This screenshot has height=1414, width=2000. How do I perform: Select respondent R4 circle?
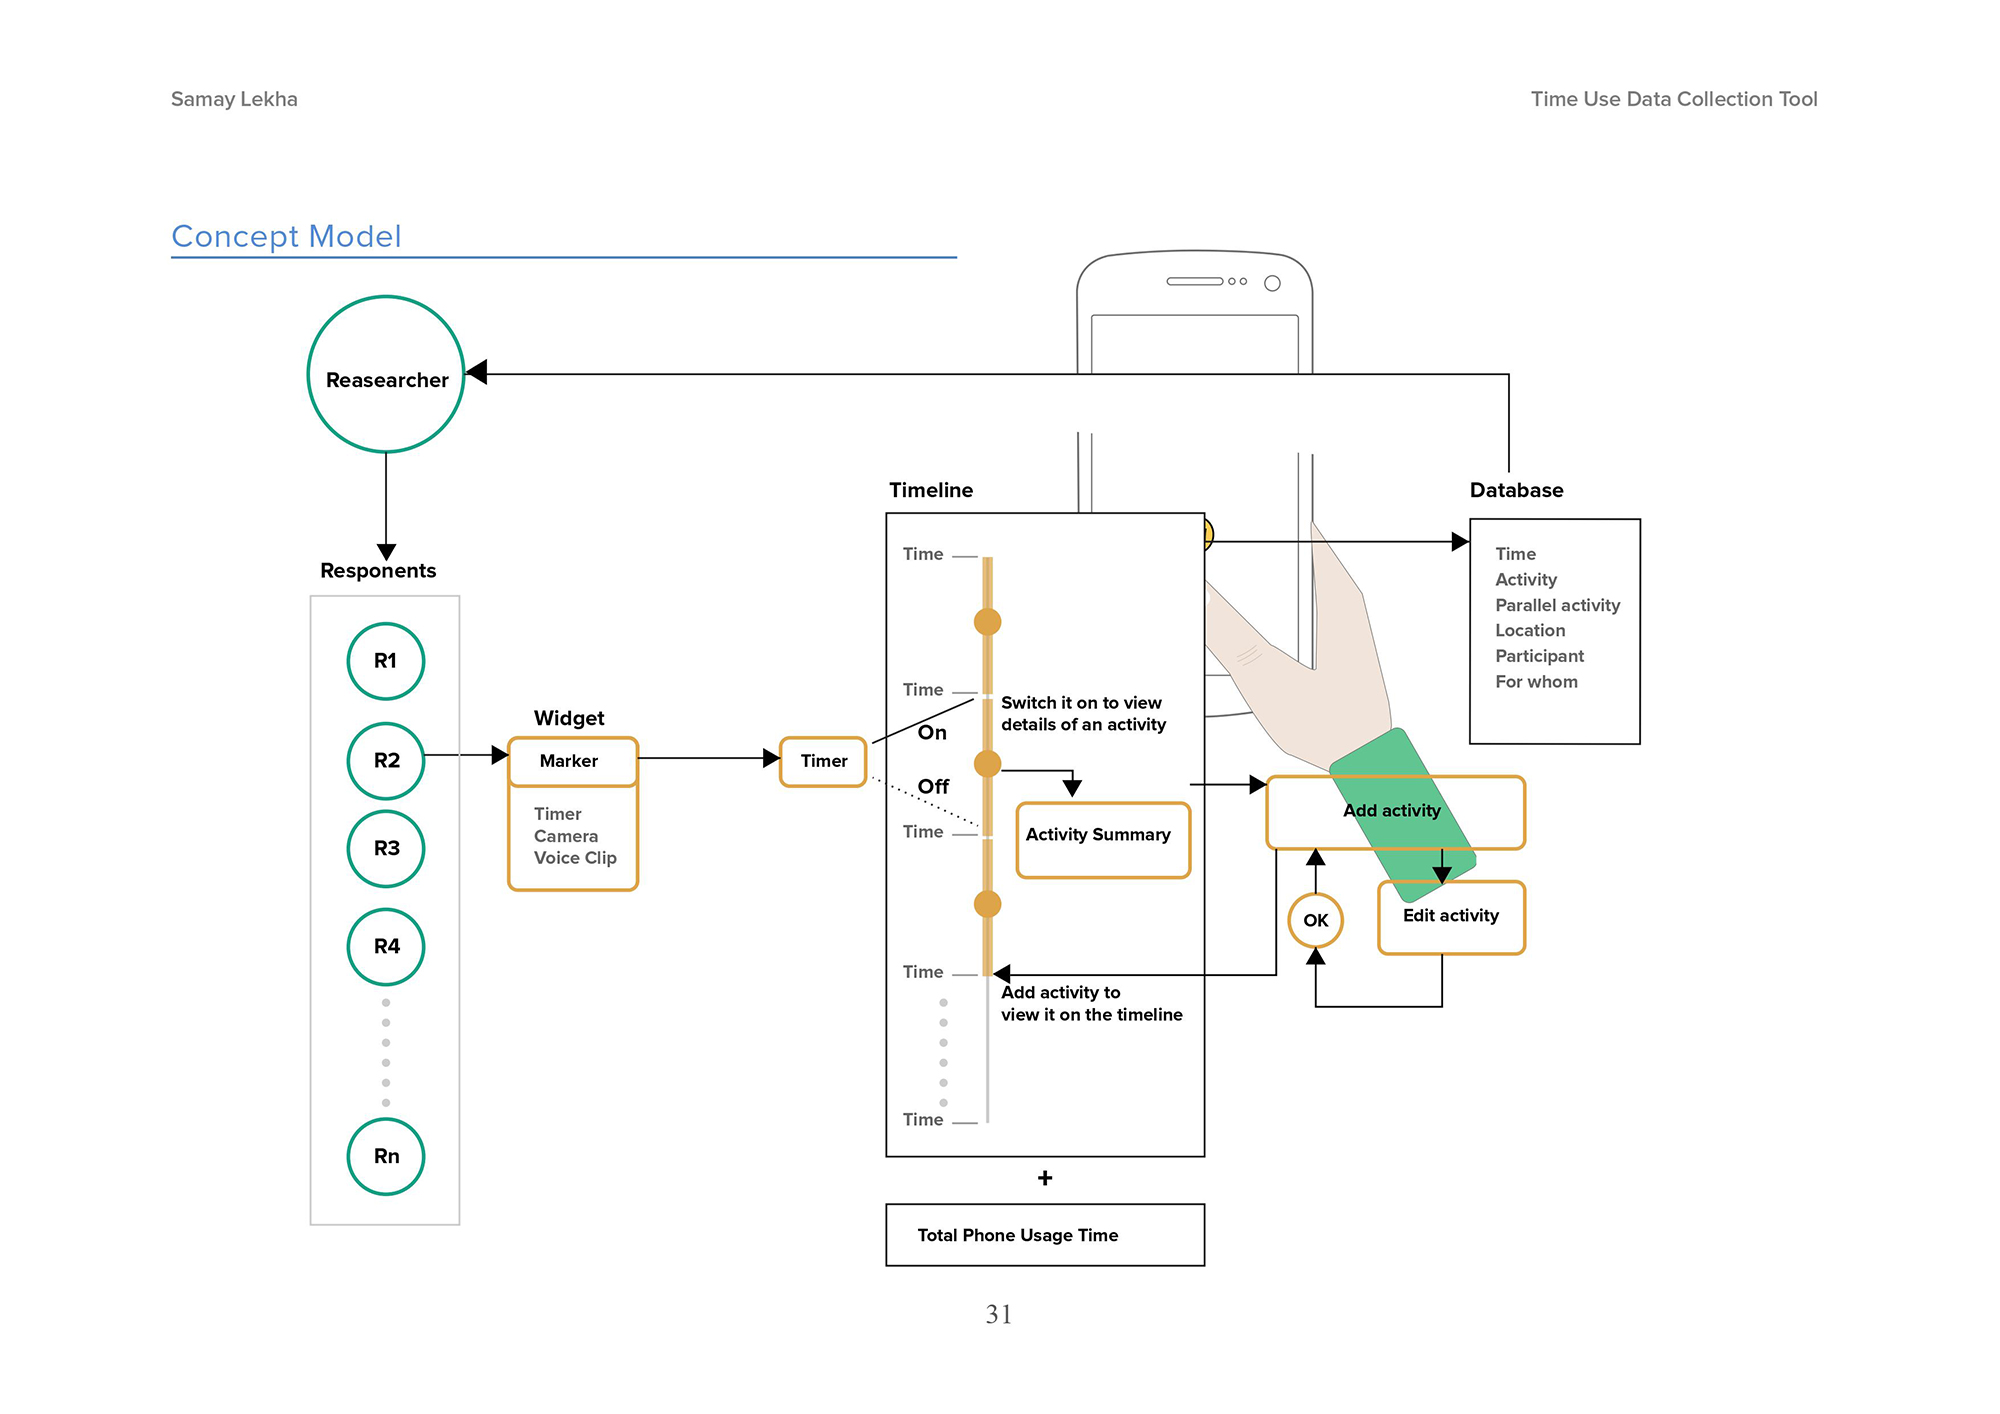pos(386,946)
